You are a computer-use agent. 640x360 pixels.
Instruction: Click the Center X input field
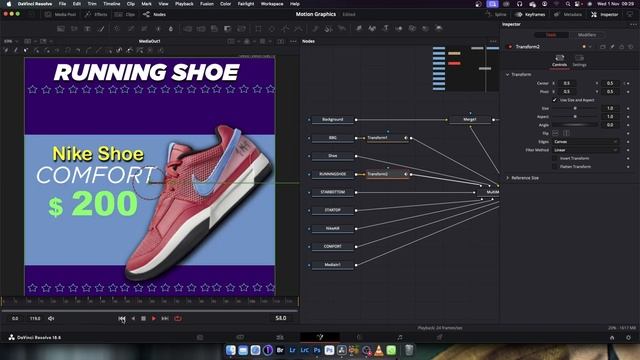click(x=567, y=83)
